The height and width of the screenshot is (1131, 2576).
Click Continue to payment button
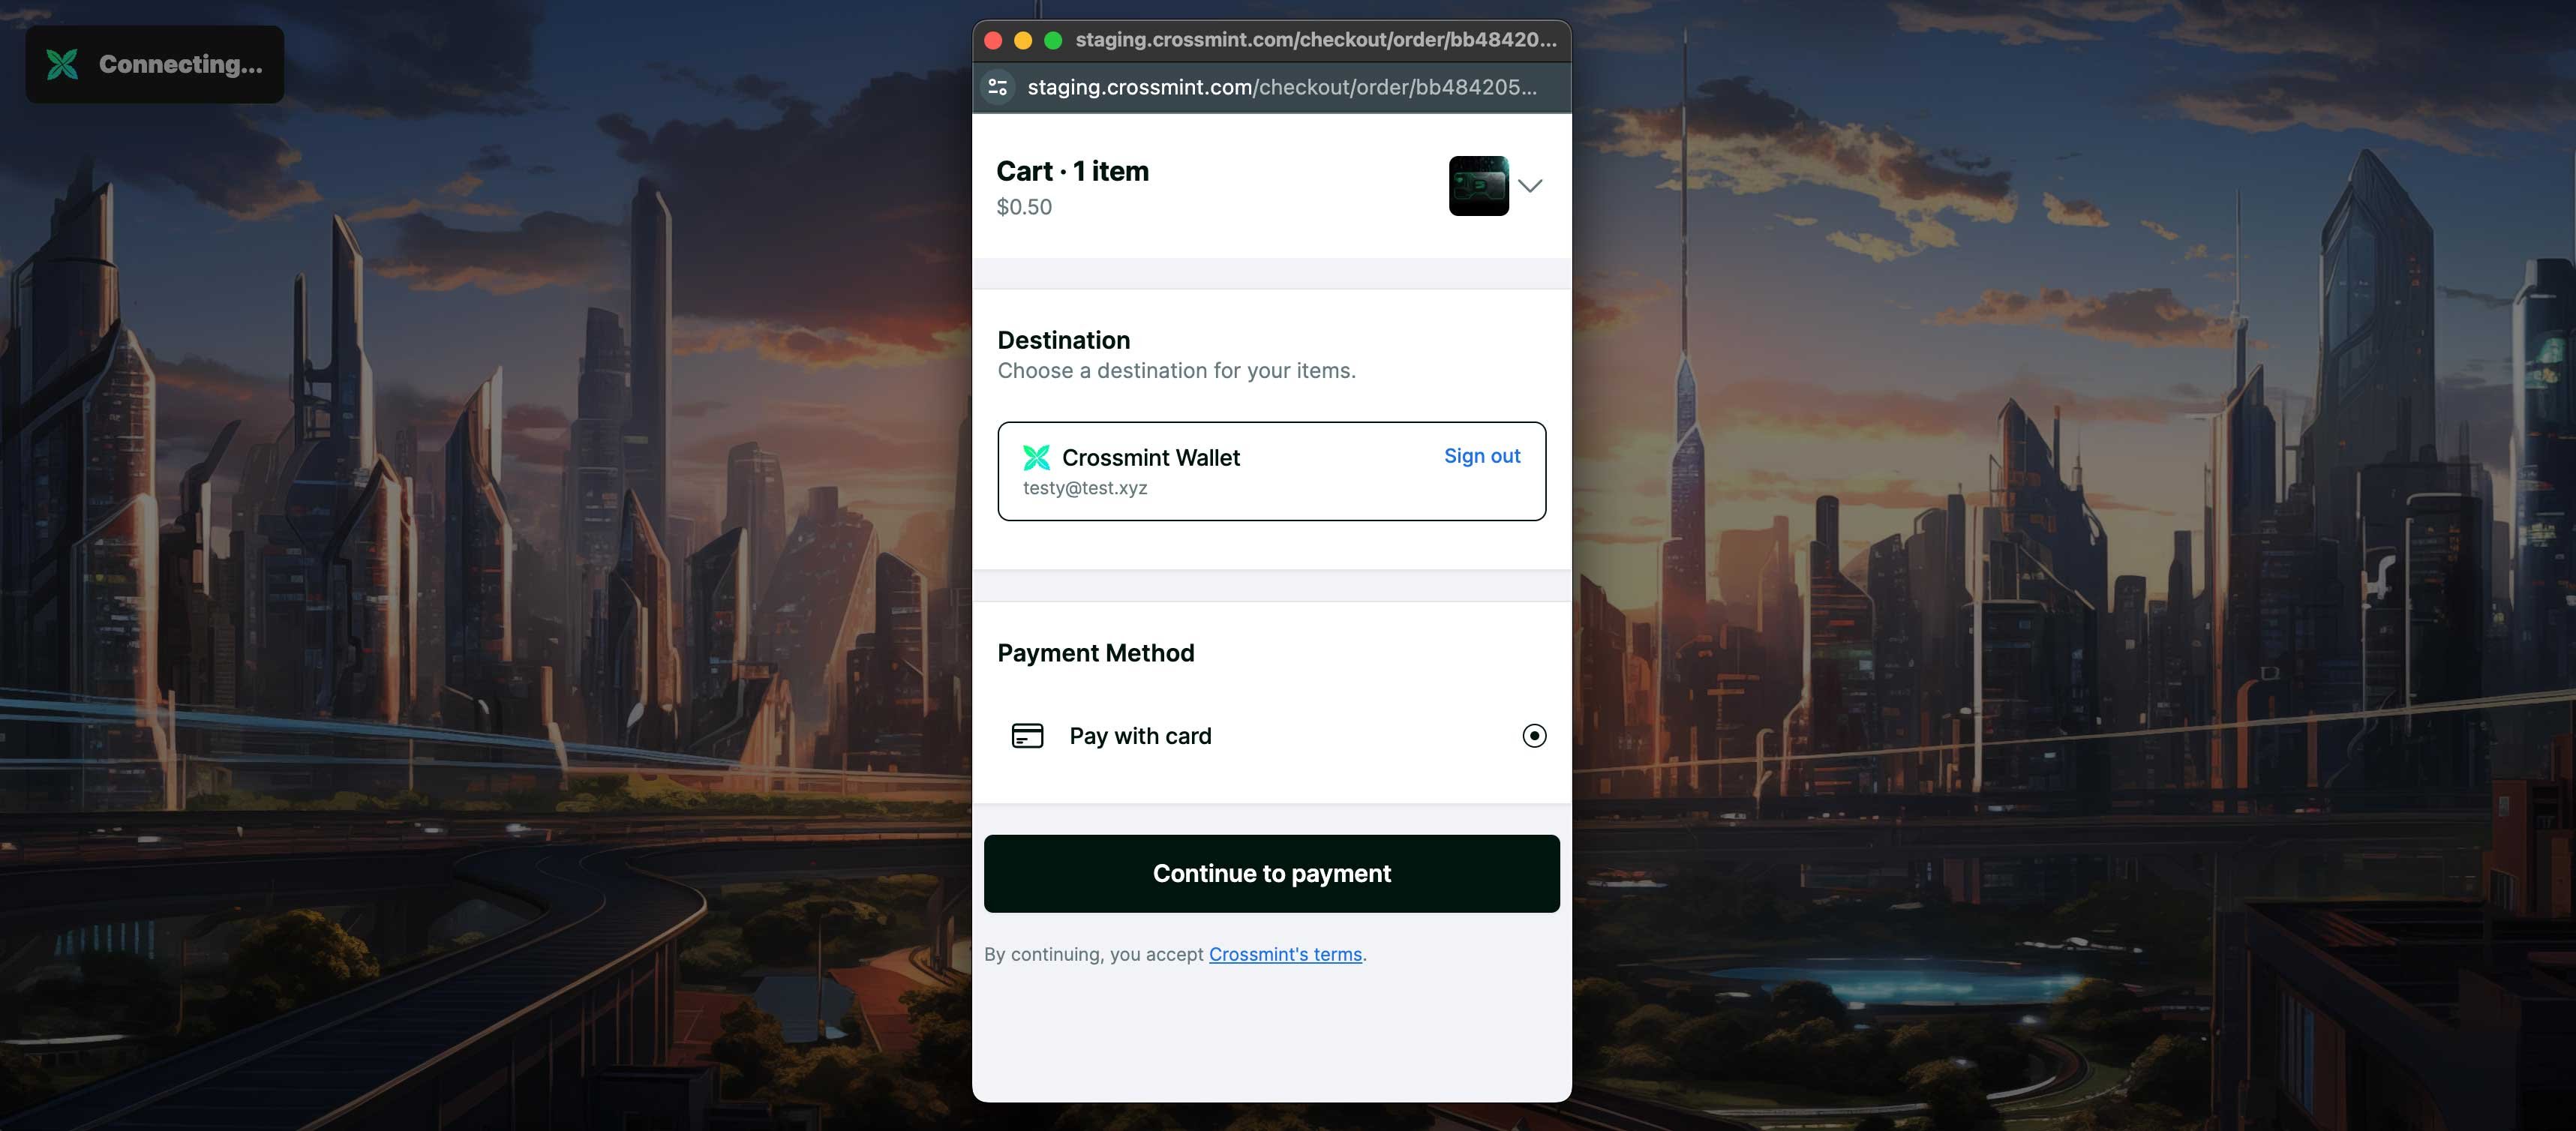(x=1271, y=873)
